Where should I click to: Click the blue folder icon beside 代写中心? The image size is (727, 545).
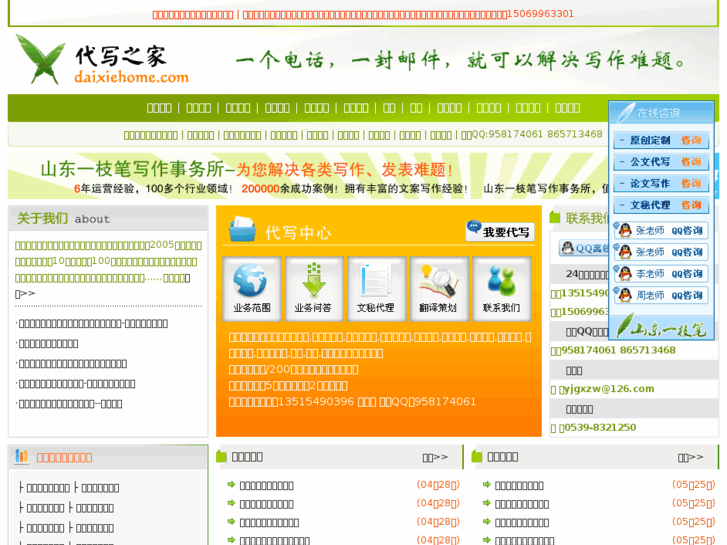click(x=242, y=229)
